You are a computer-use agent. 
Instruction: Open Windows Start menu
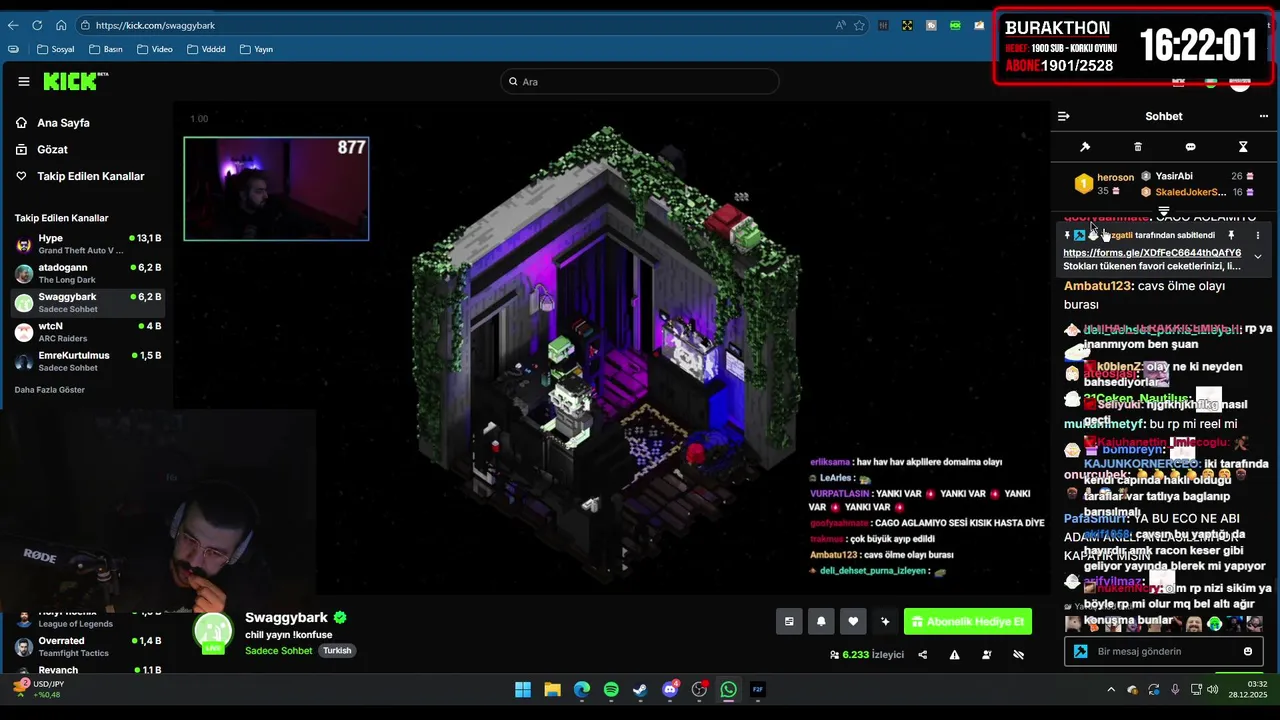pyautogui.click(x=523, y=690)
